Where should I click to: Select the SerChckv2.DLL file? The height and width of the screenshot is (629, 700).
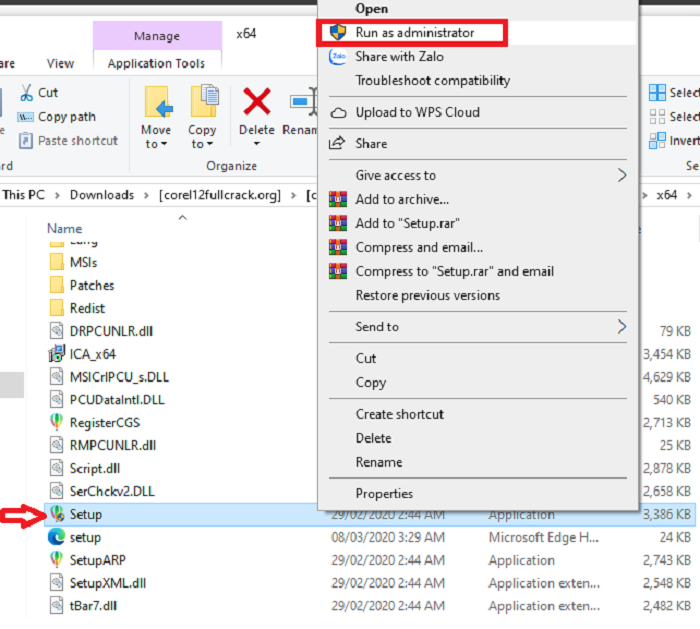point(112,491)
